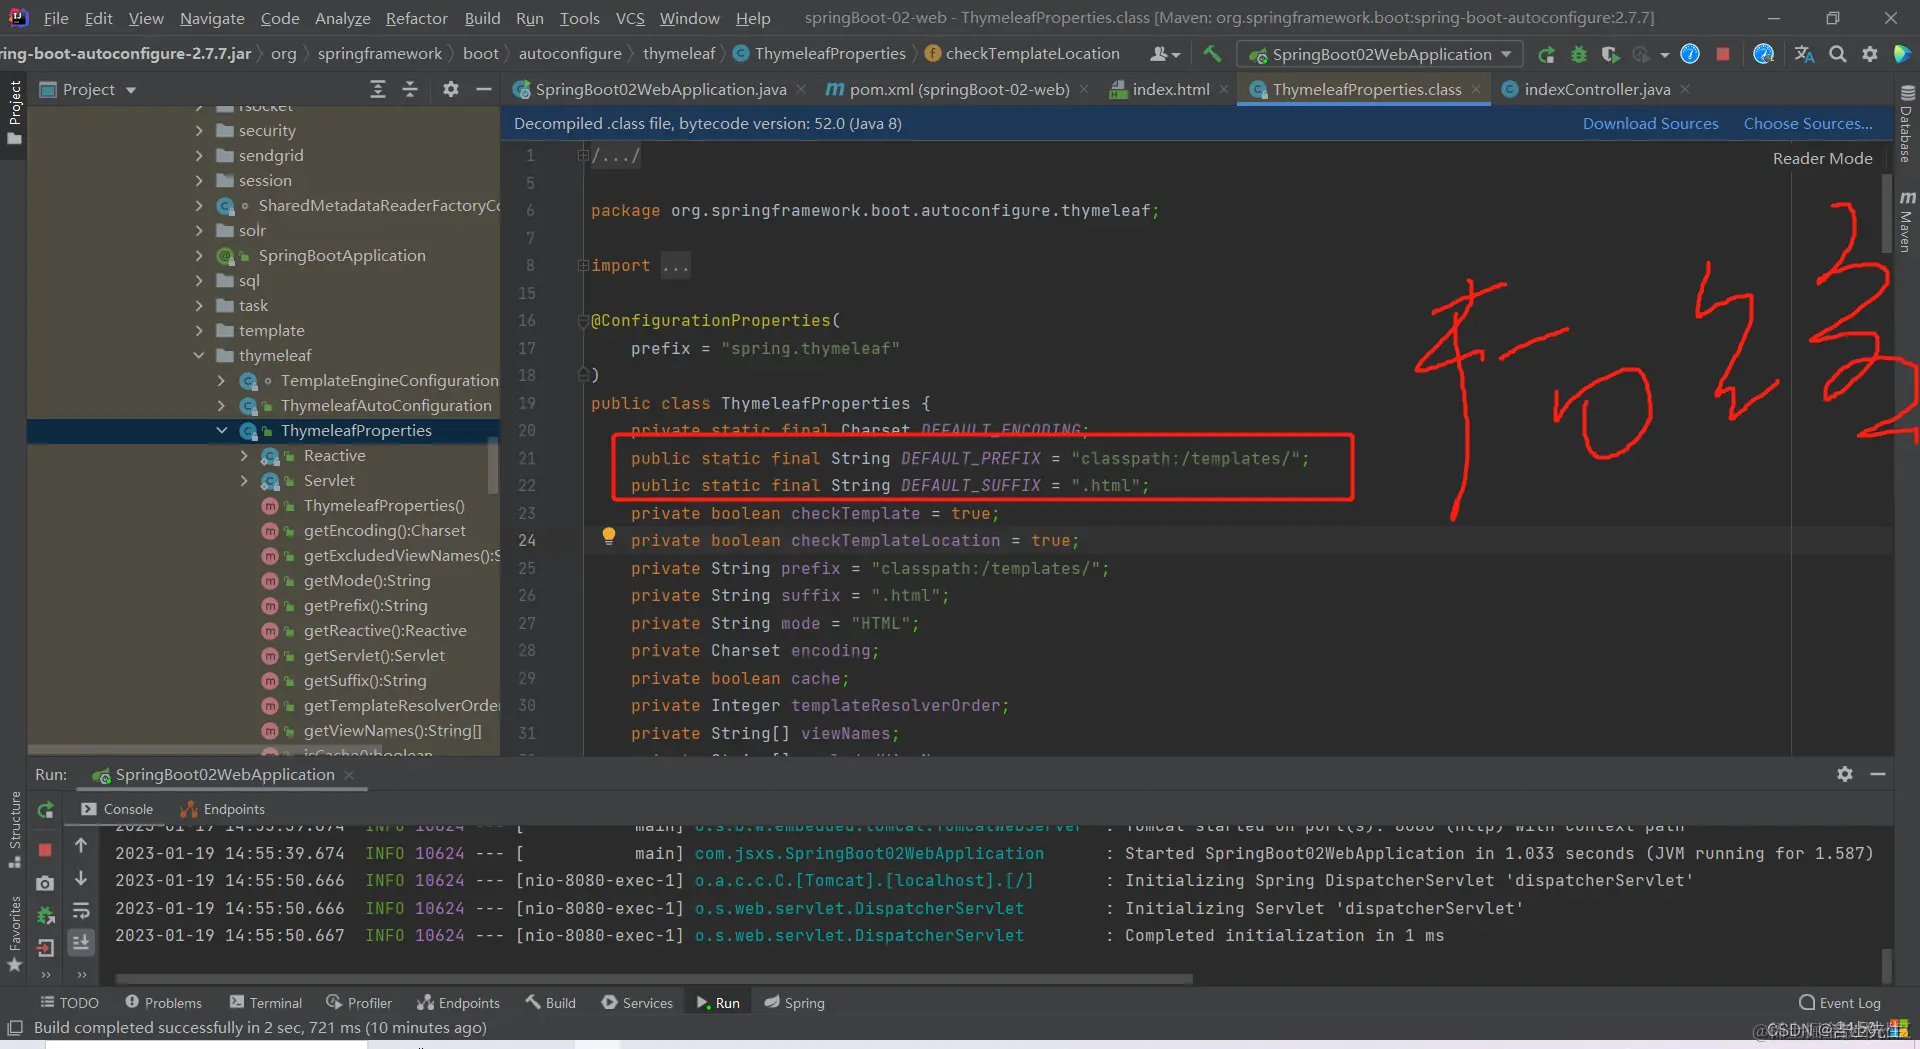Open the Event Log
Image resolution: width=1920 pixels, height=1049 pixels.
pos(1840,1002)
